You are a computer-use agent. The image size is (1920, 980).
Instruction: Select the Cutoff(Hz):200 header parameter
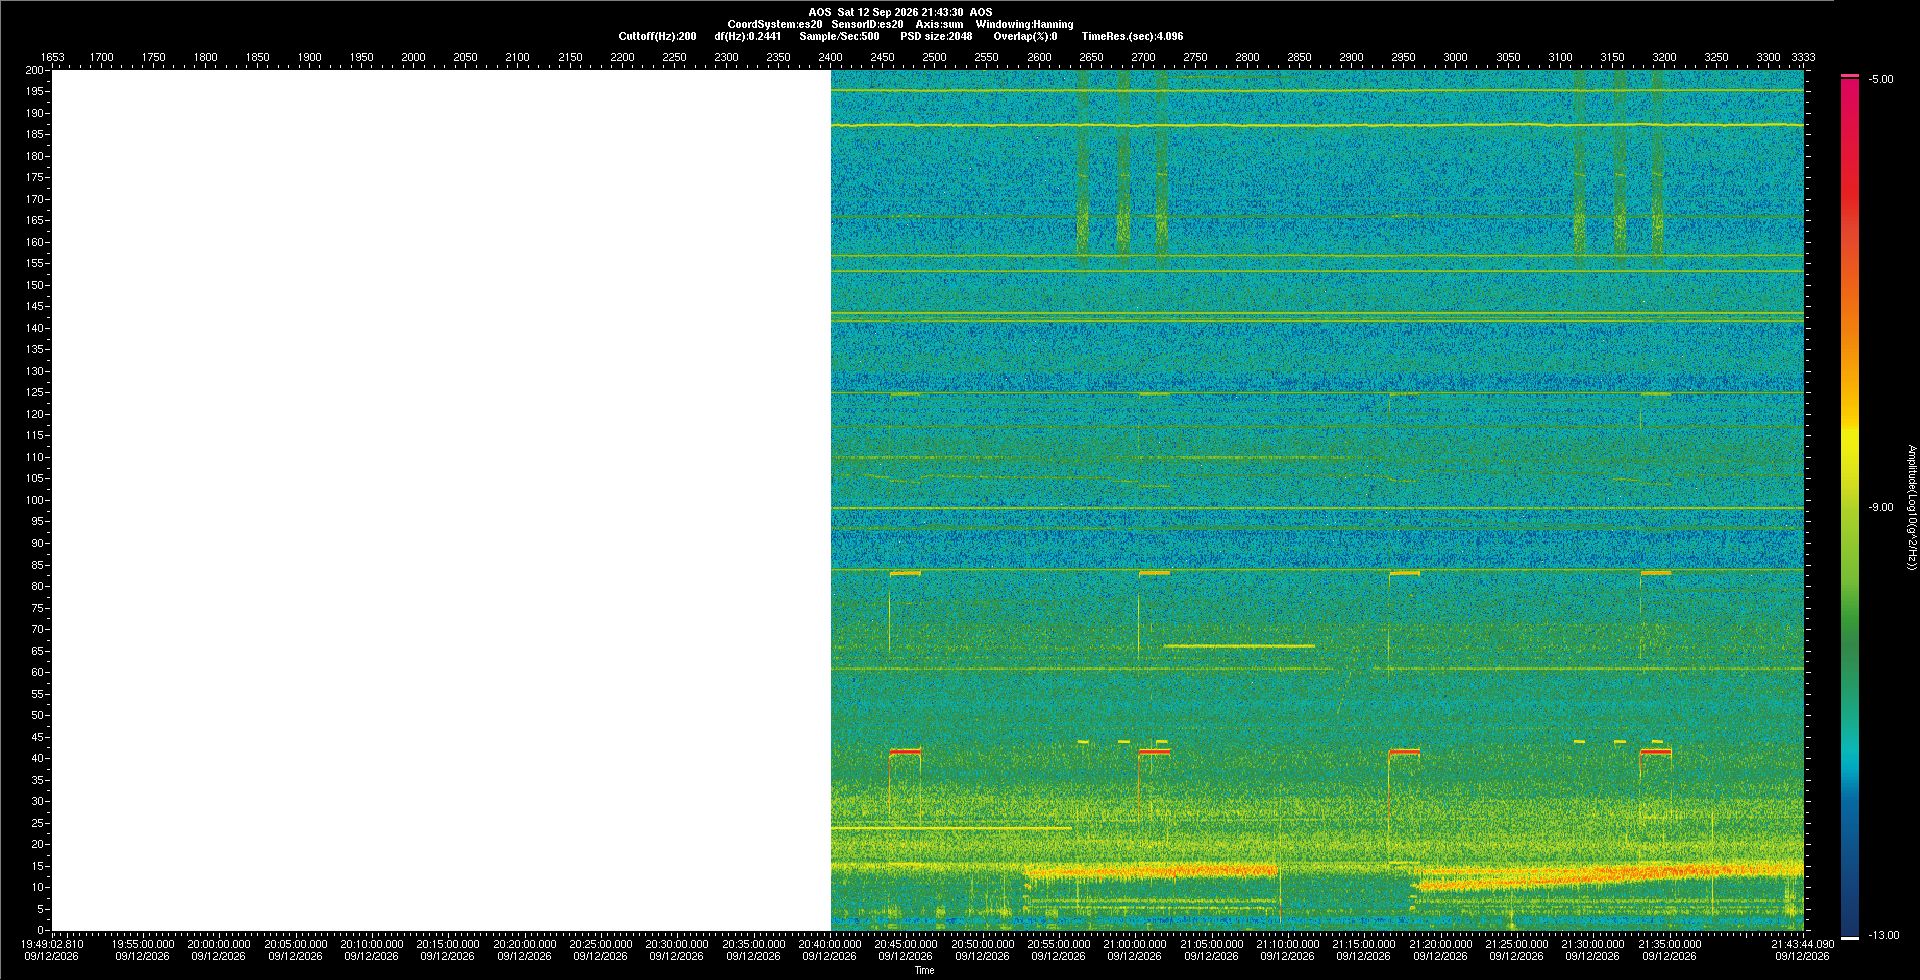(x=657, y=36)
